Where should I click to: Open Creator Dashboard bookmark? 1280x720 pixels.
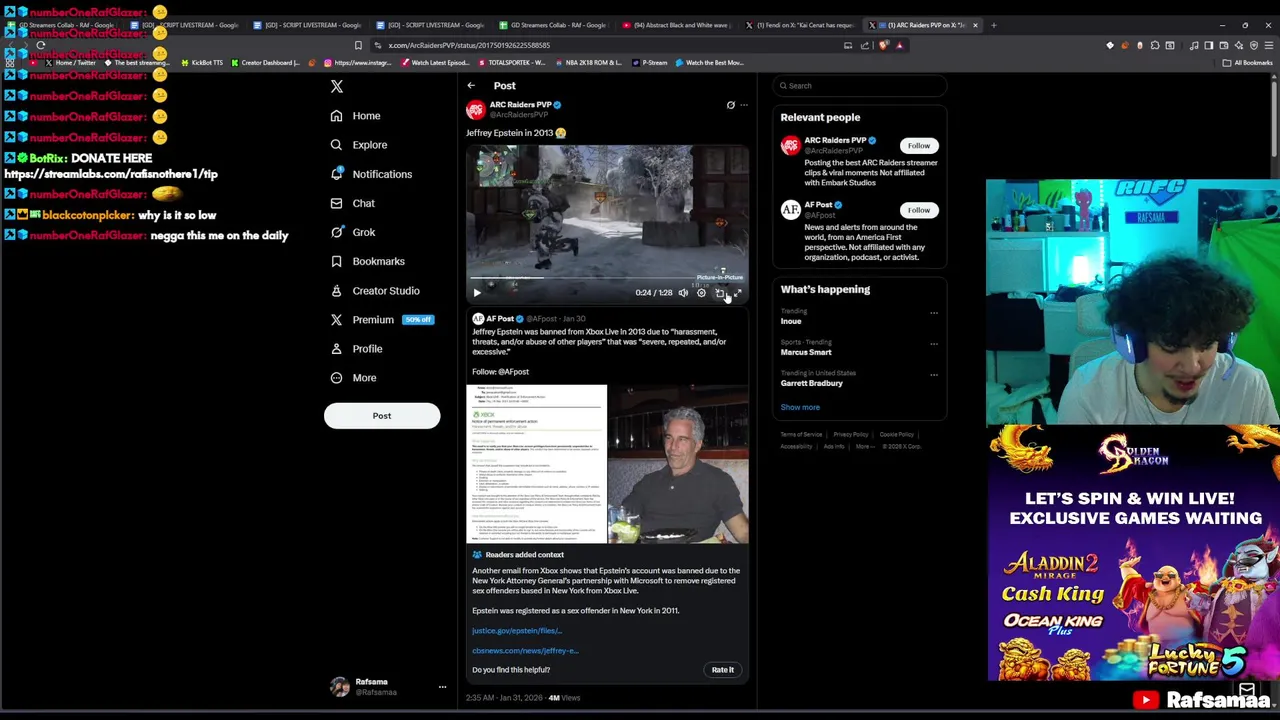tap(265, 63)
